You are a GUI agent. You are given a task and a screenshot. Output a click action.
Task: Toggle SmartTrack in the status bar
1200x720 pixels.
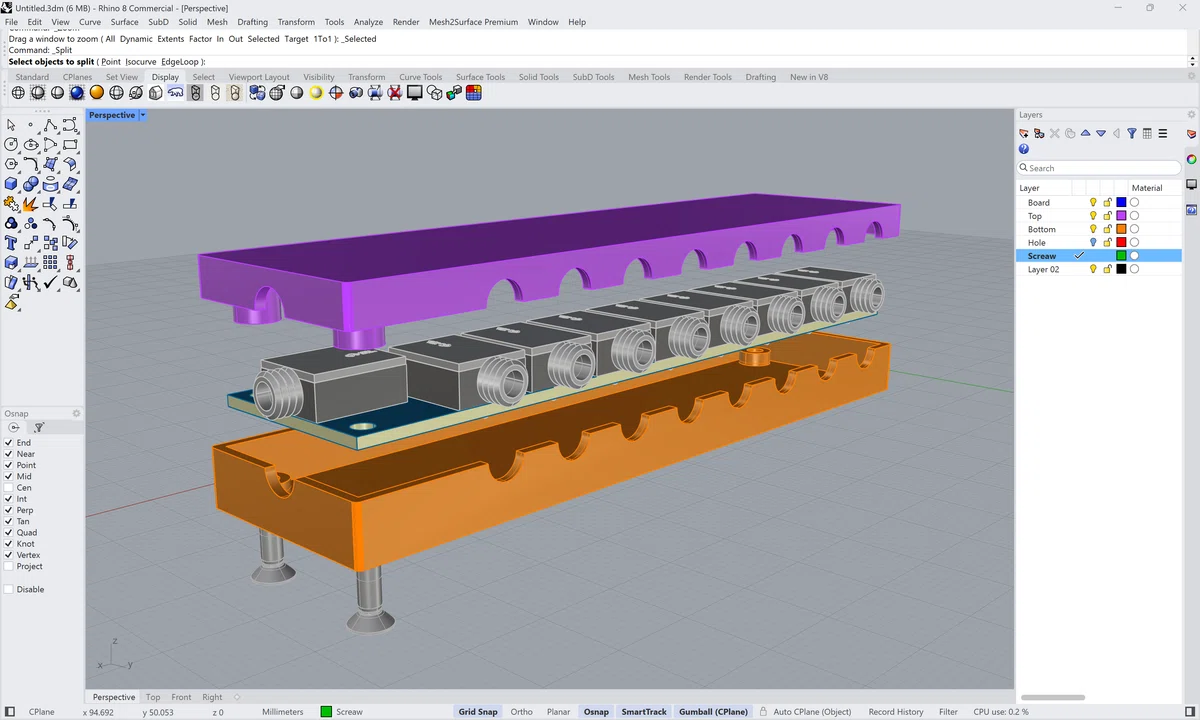coord(644,712)
